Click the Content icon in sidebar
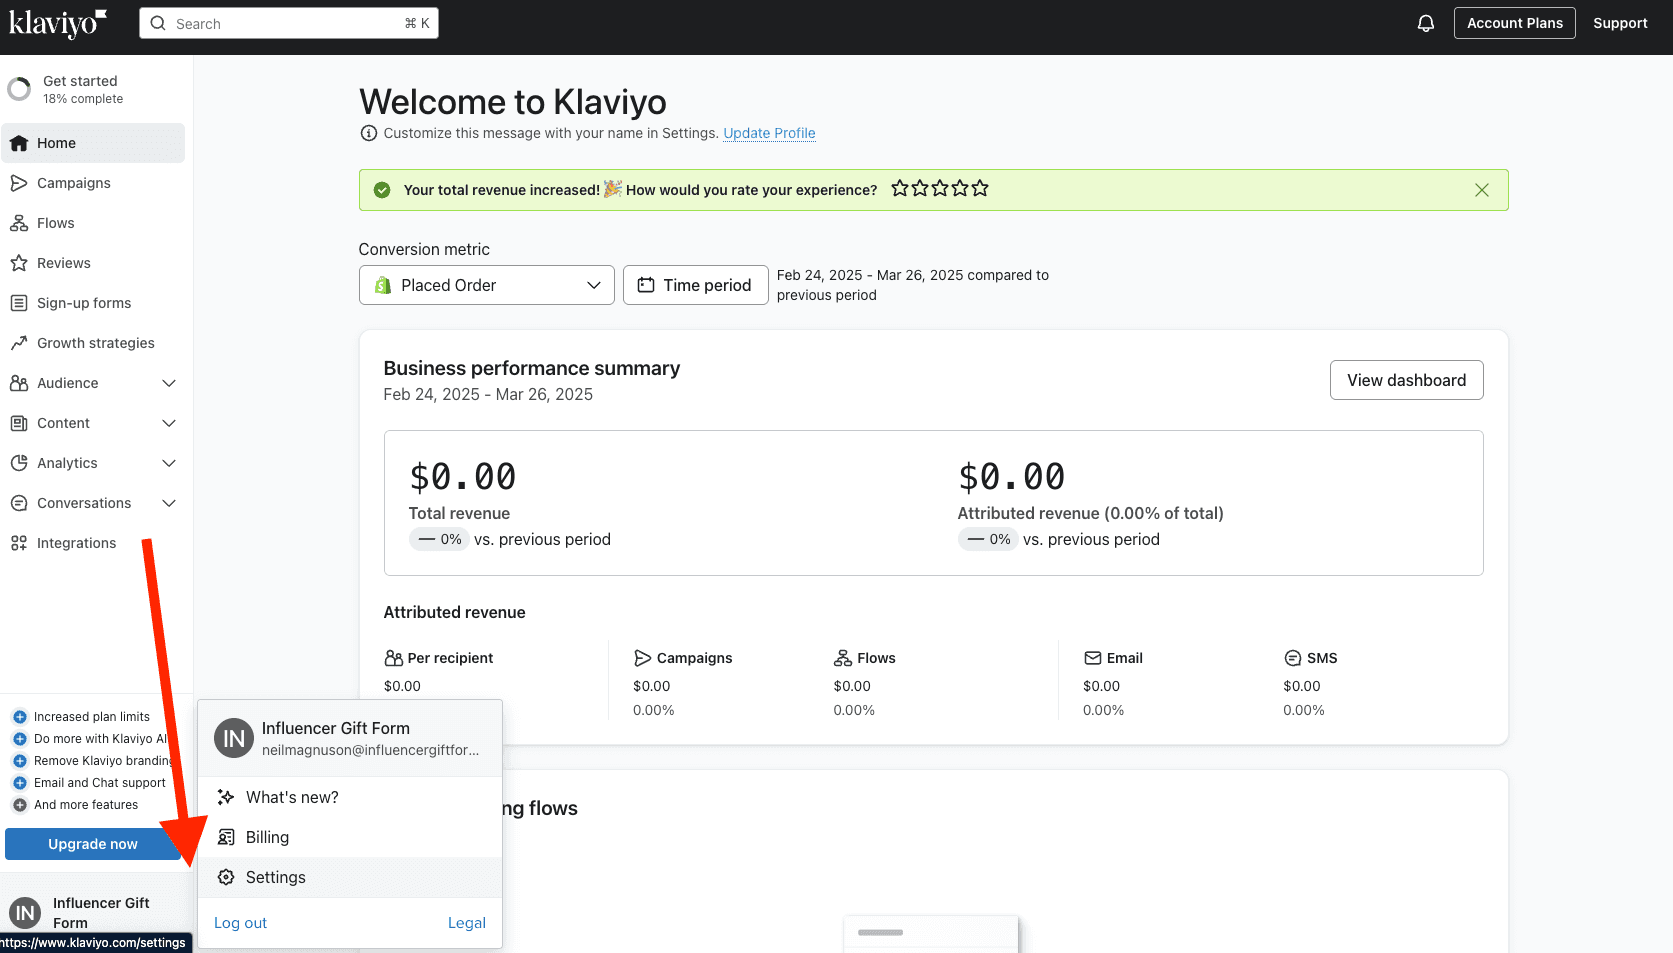The height and width of the screenshot is (953, 1673). click(x=19, y=423)
